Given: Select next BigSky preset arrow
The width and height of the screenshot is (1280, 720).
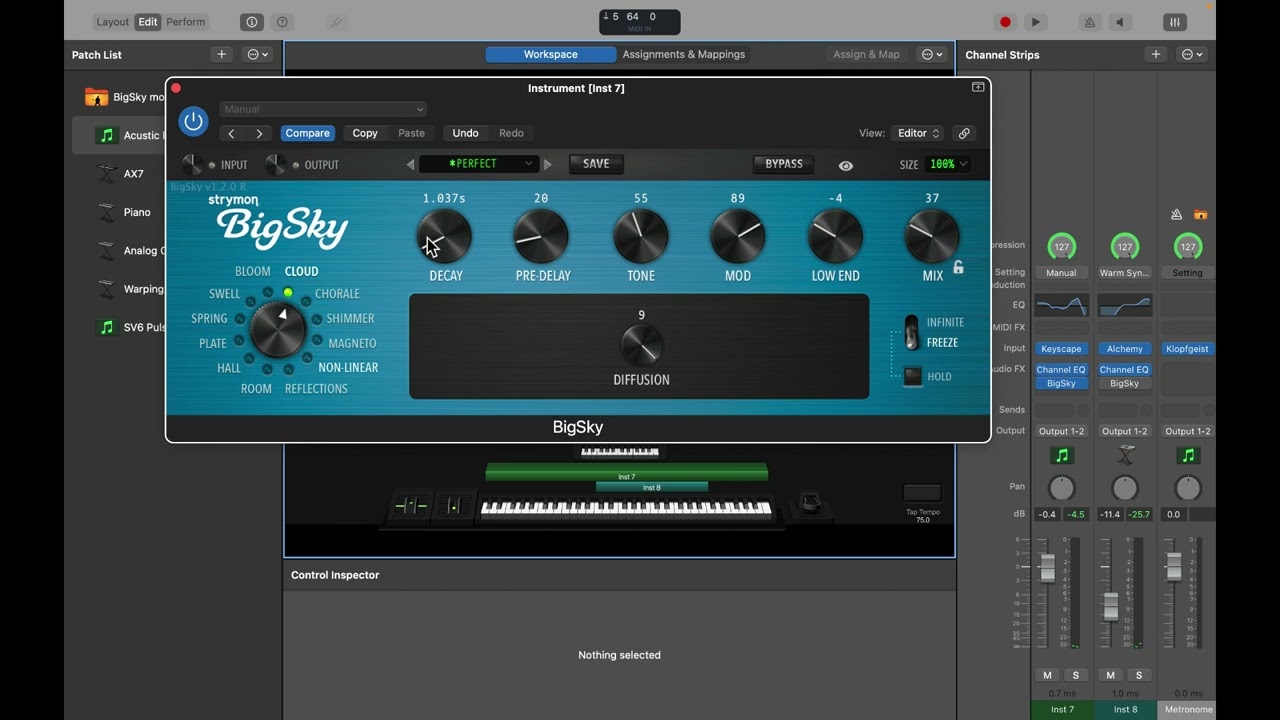Looking at the screenshot, I should 547,165.
